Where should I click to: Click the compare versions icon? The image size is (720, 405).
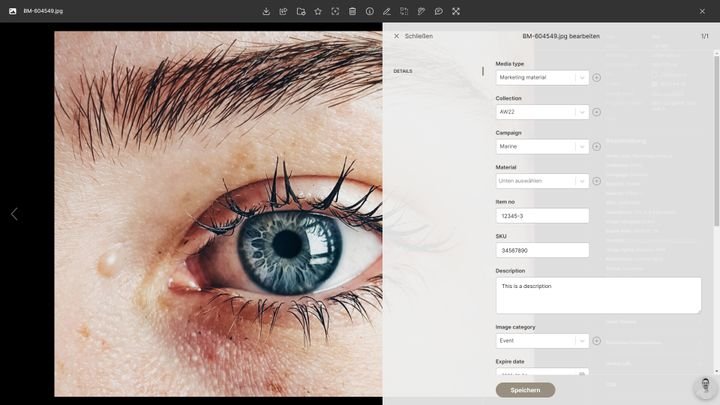(x=404, y=11)
